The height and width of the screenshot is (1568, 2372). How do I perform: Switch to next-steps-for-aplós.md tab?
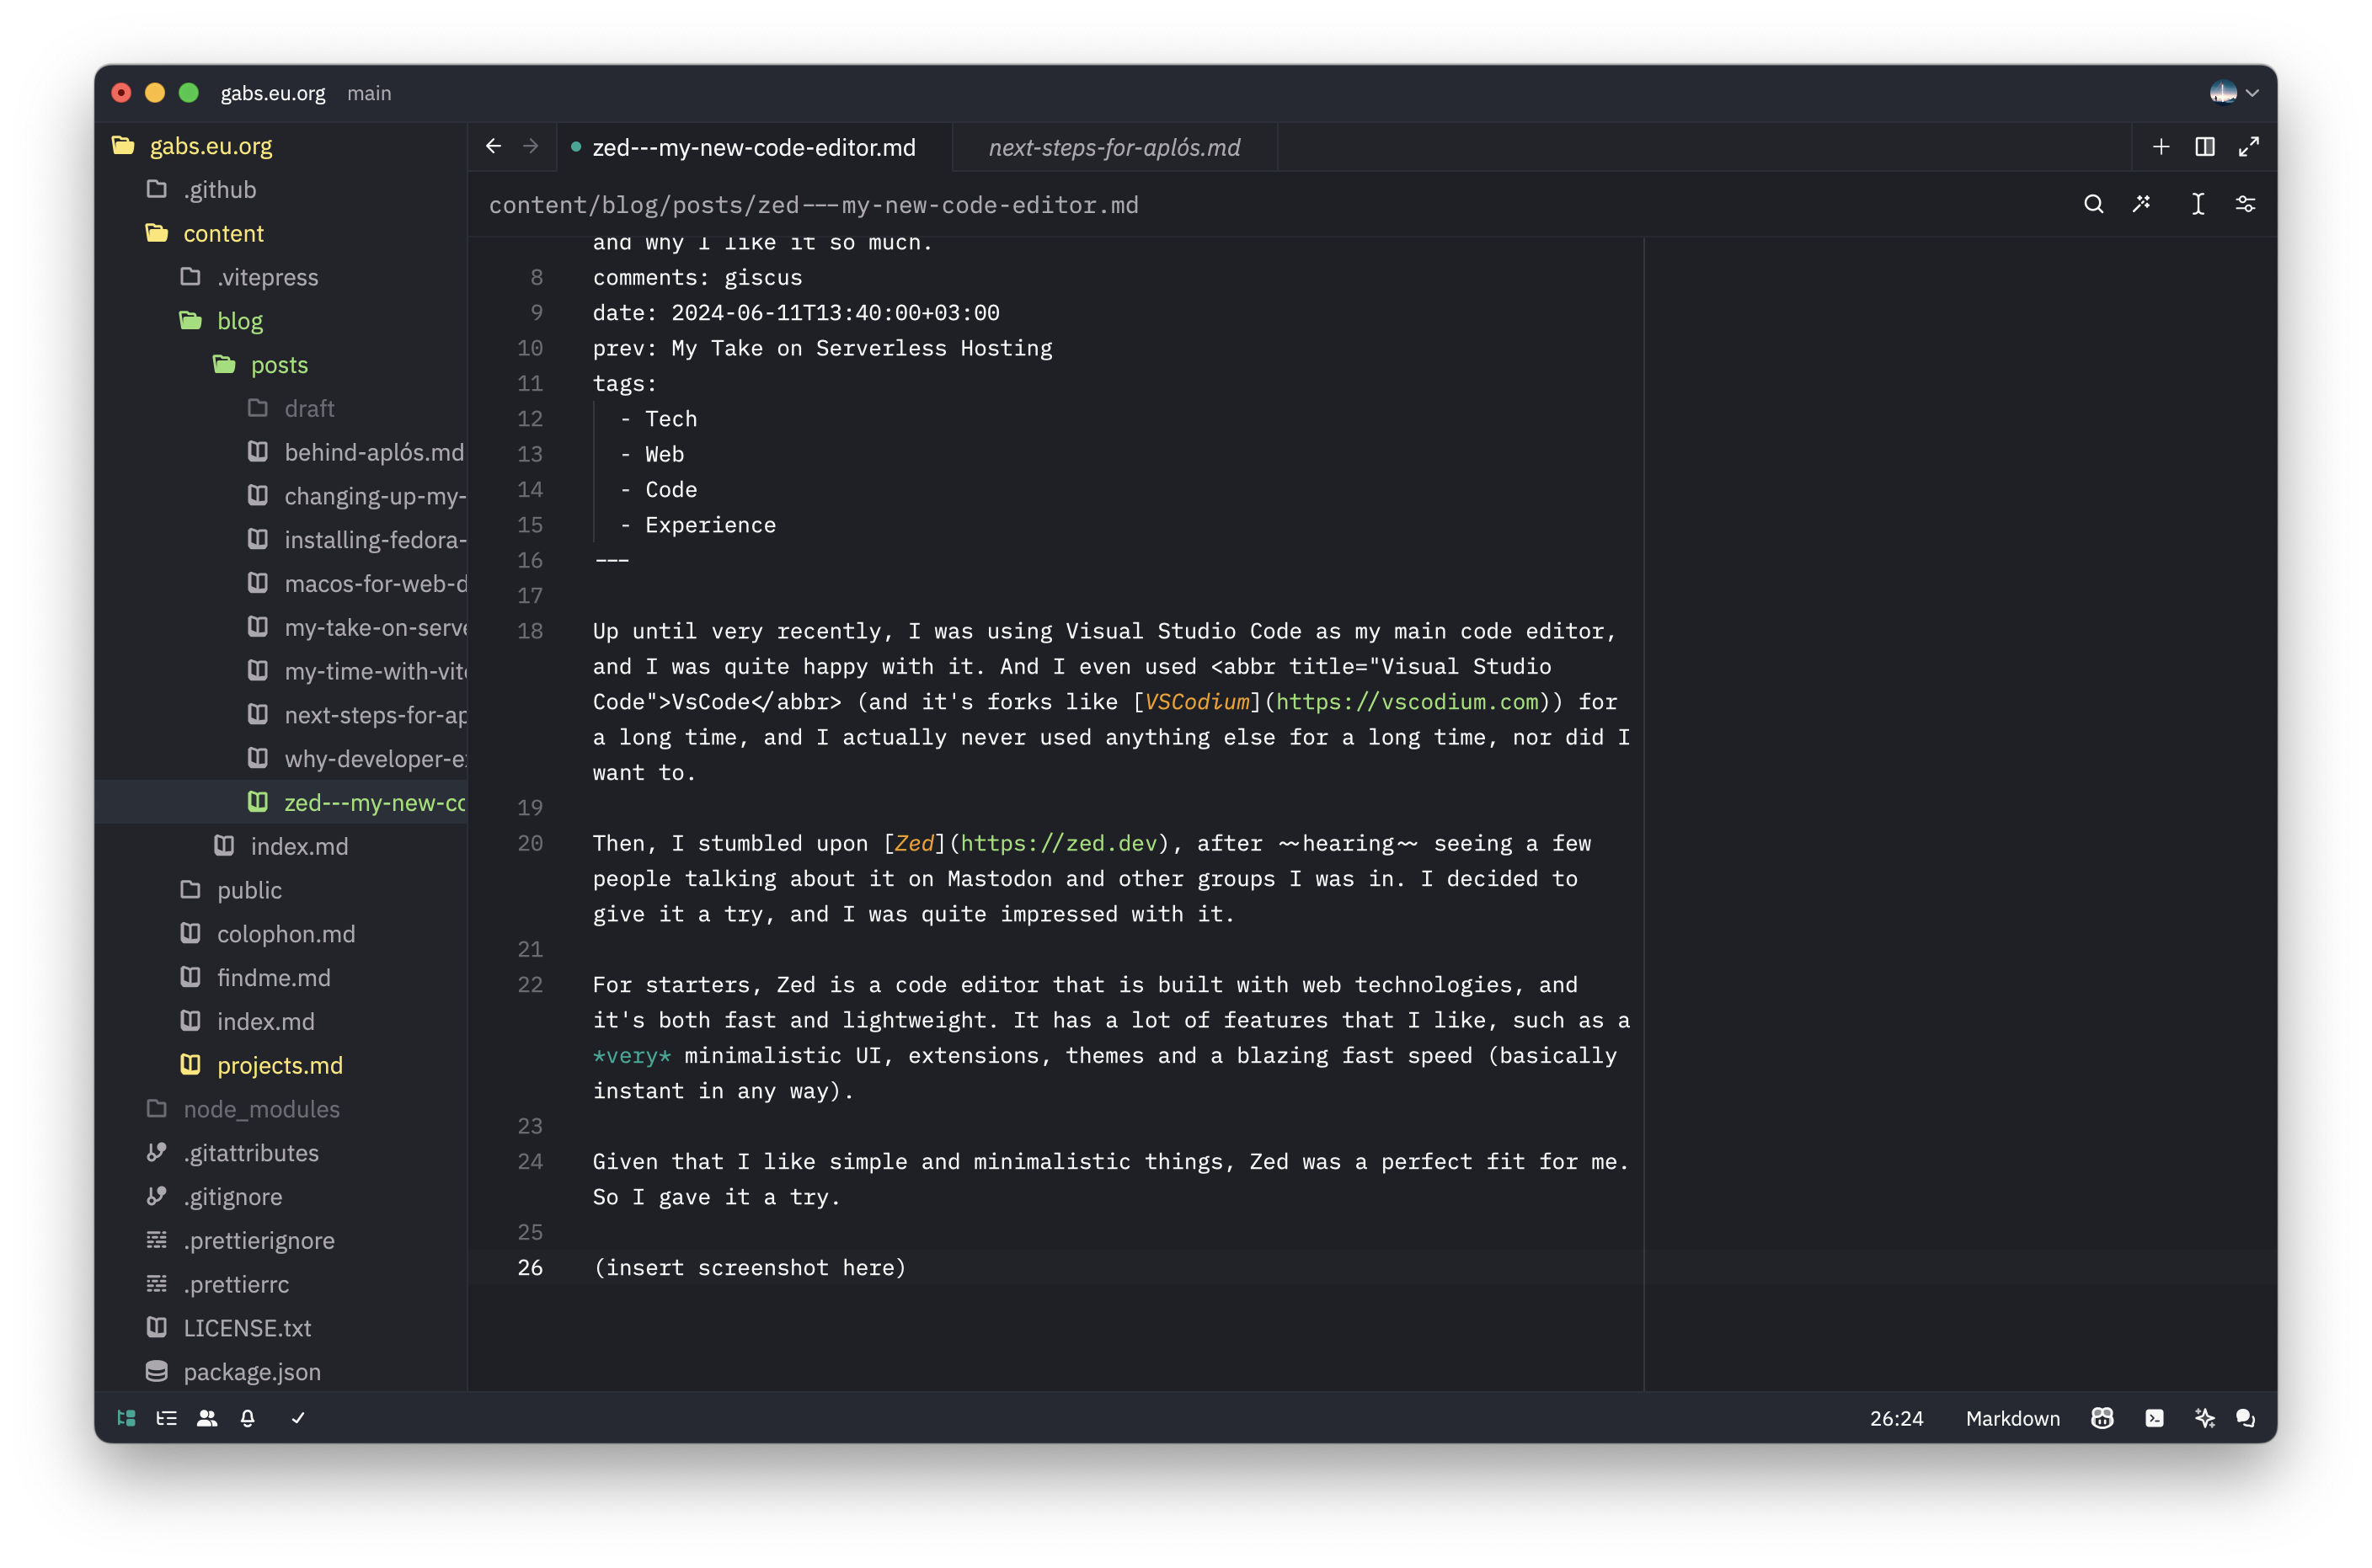click(x=1114, y=147)
